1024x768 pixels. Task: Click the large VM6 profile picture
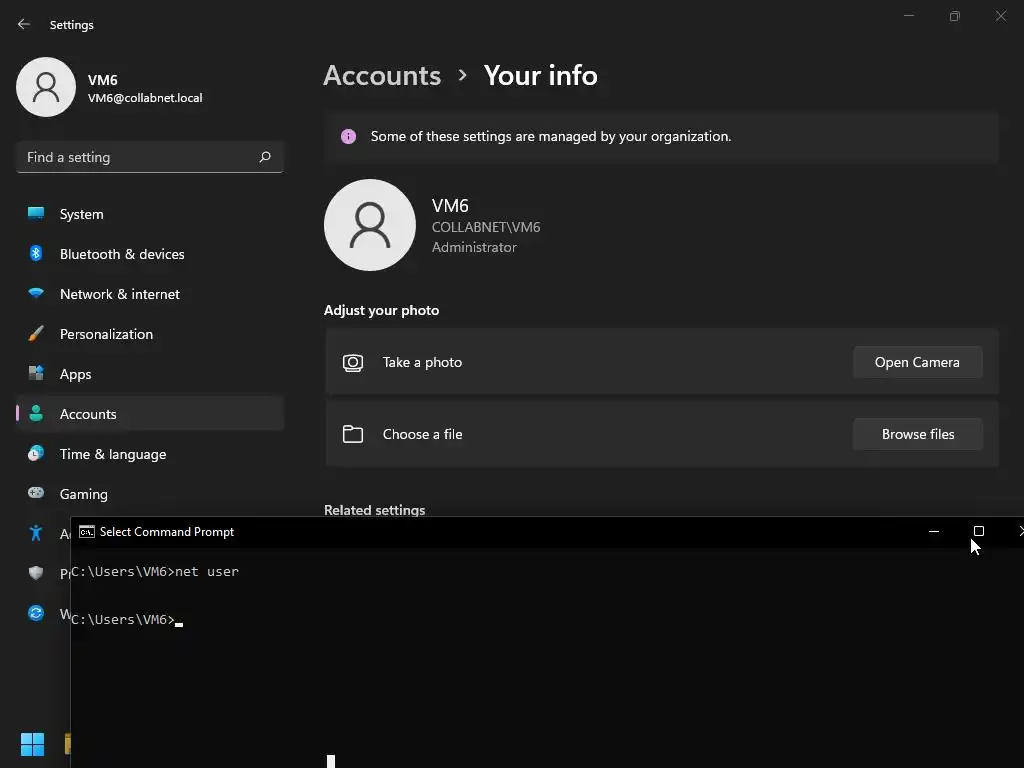tap(370, 225)
